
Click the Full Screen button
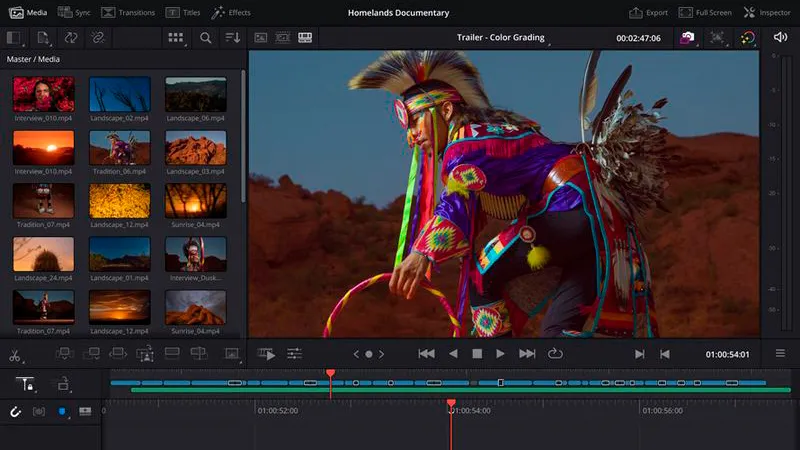[x=705, y=12]
